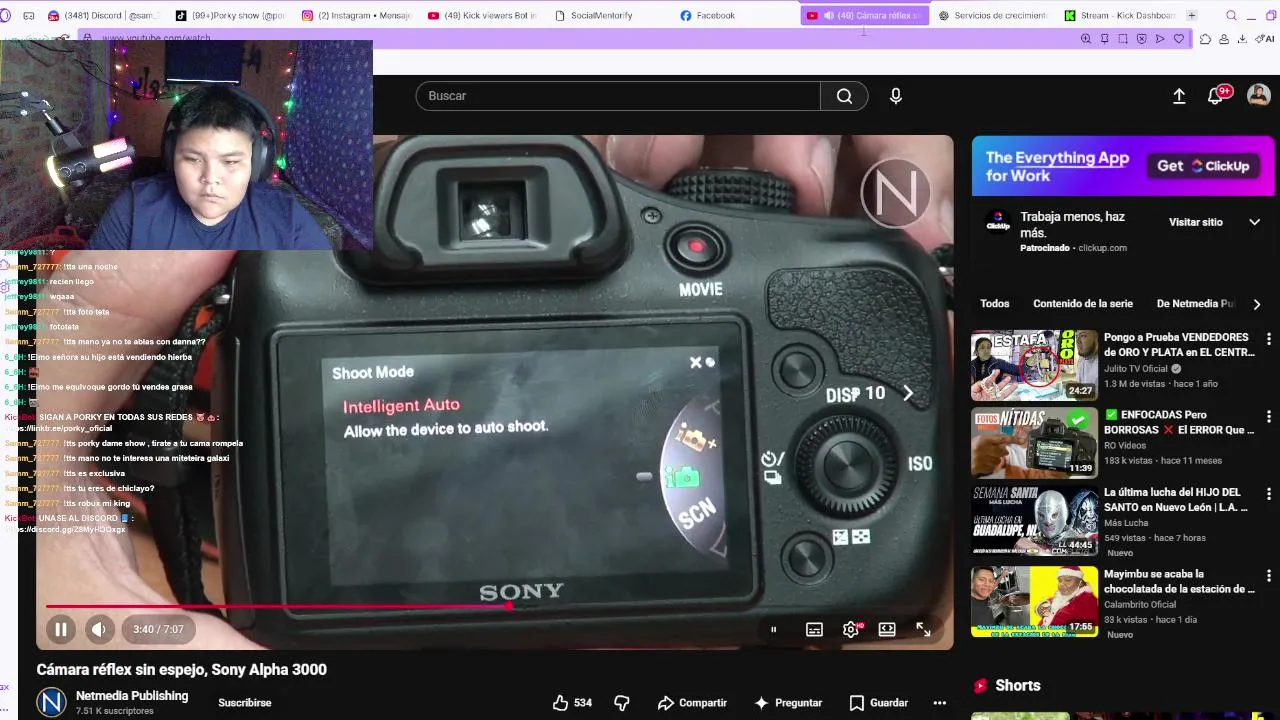
Task: Open the more menu for the ENFOCADAS video
Action: (x=1268, y=416)
